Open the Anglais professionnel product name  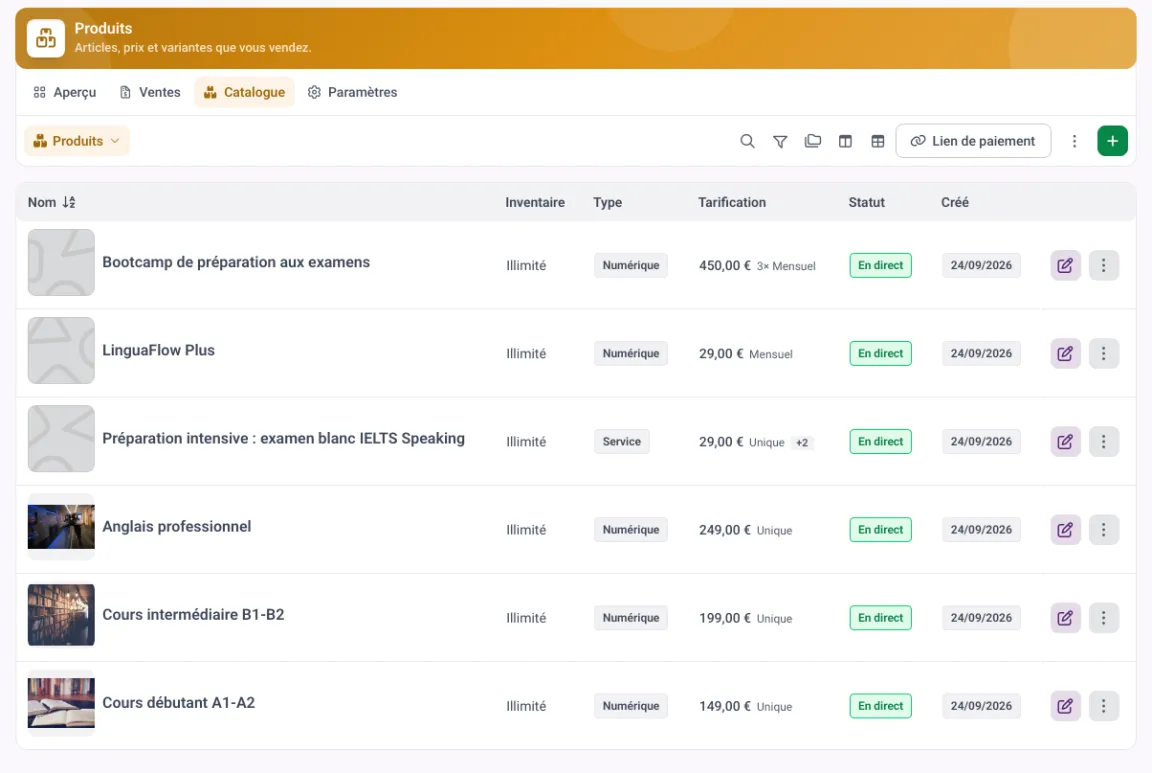(176, 527)
